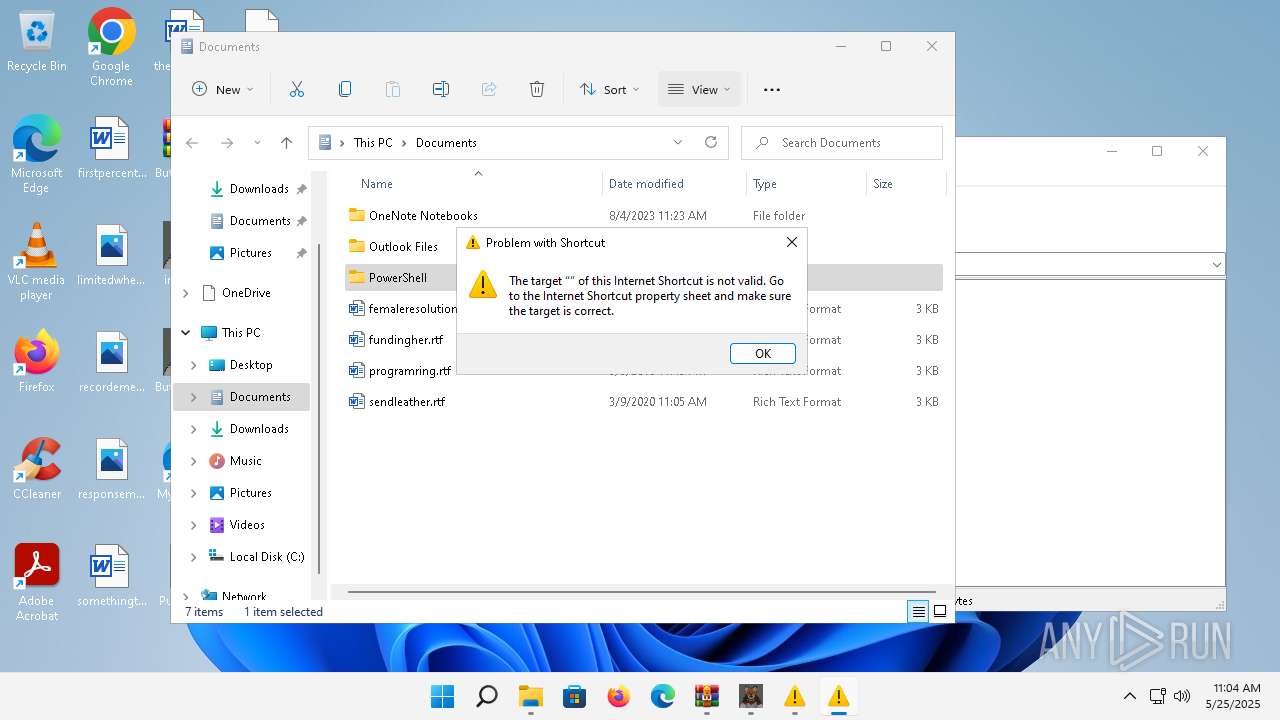
Task: Switch to large thumbnails view icon
Action: (x=940, y=612)
